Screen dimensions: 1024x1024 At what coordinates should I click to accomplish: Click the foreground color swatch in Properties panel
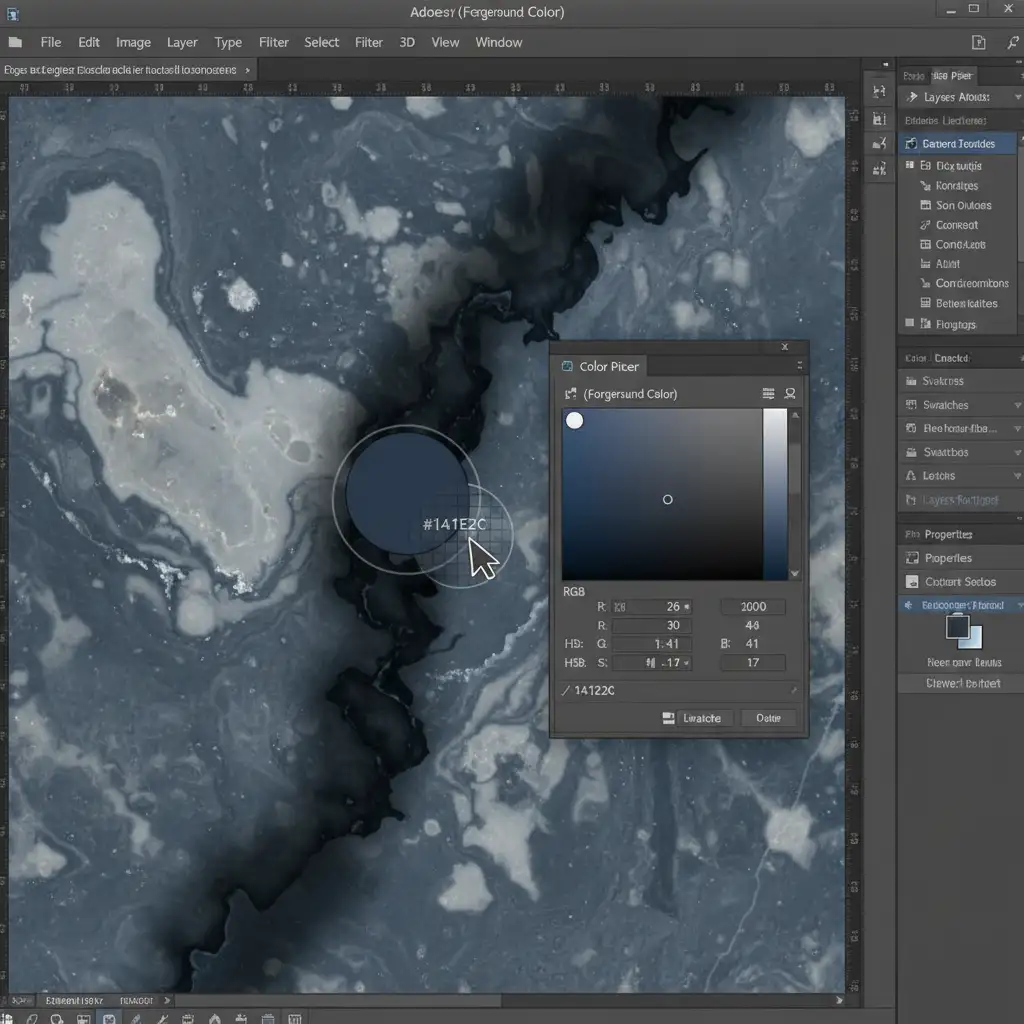[958, 627]
